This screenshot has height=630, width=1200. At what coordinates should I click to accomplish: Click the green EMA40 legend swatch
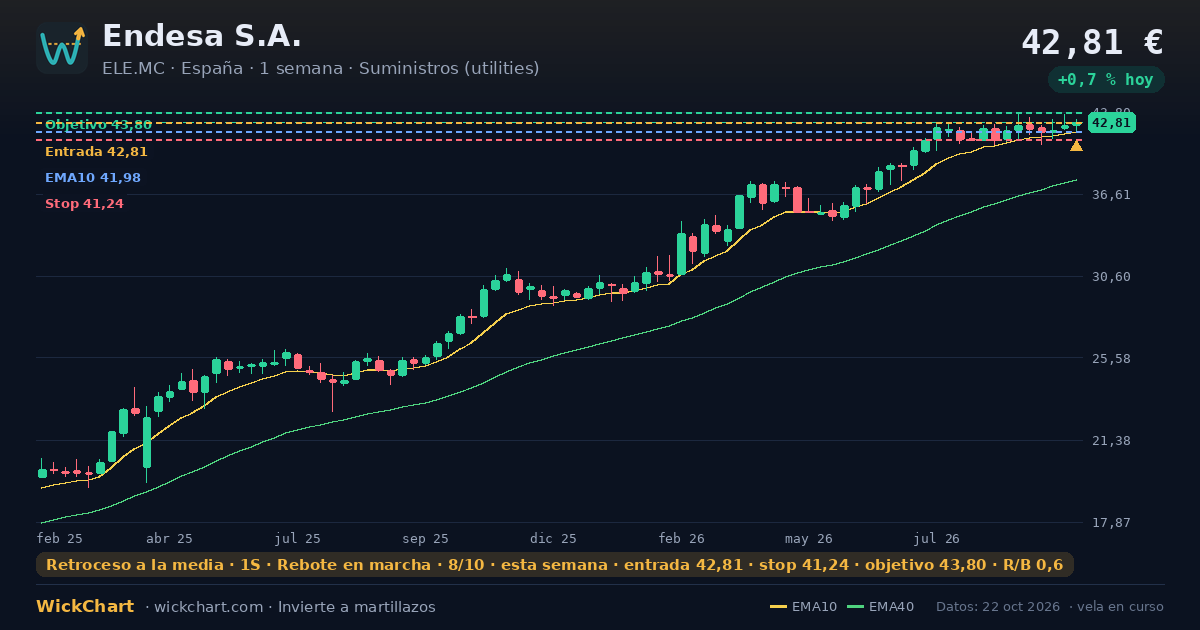click(855, 607)
